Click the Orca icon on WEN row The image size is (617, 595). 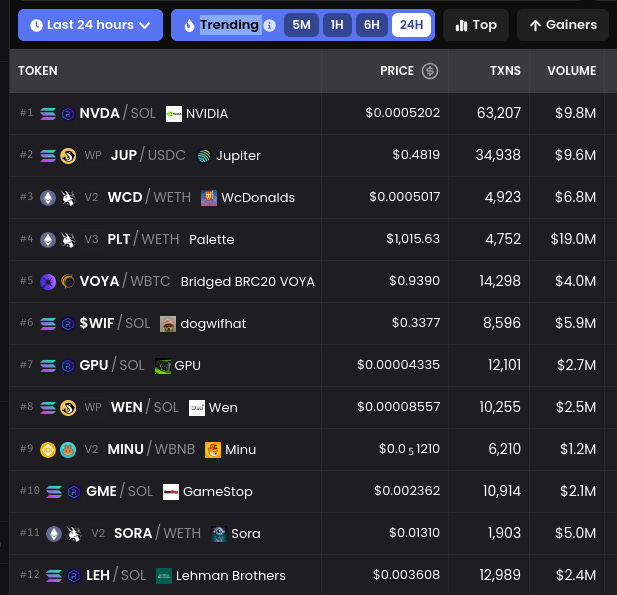(x=68, y=408)
